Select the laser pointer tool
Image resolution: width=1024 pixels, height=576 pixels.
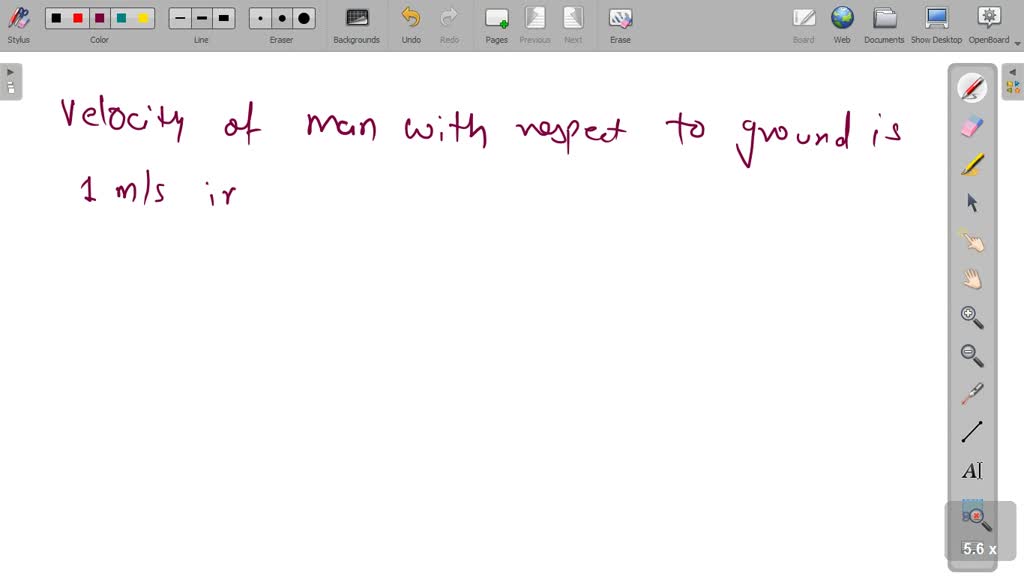point(972,394)
